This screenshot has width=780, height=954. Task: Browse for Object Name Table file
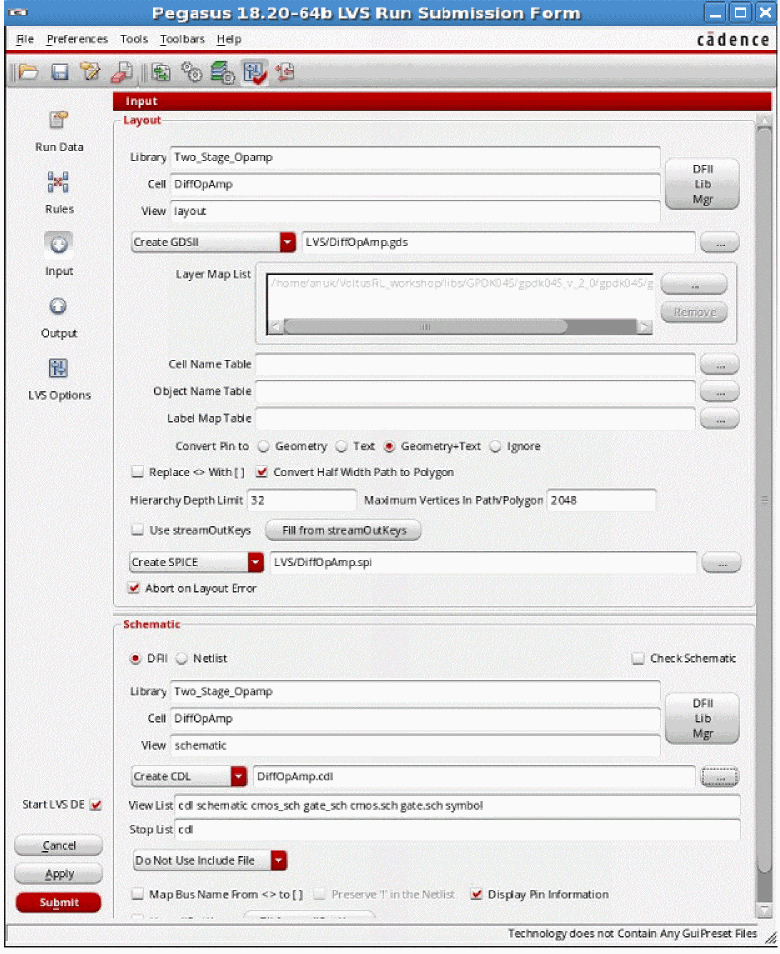point(720,392)
